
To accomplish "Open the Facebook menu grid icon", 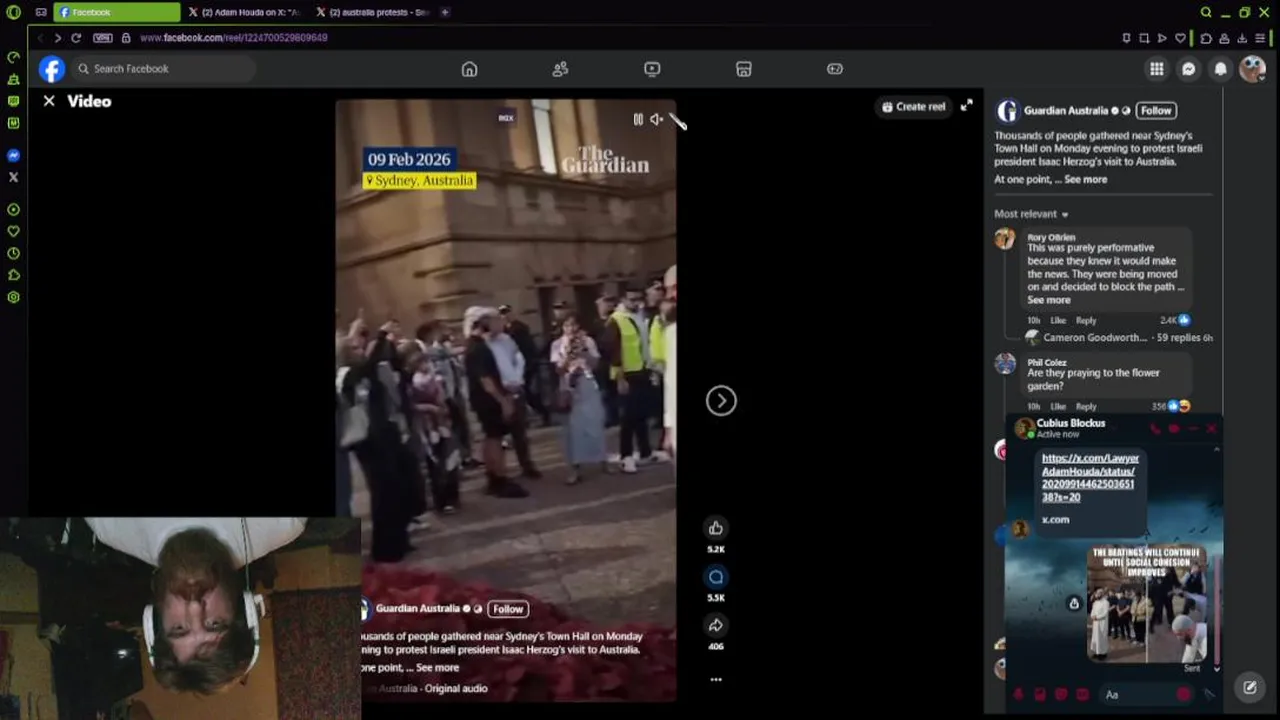I will tap(1156, 69).
